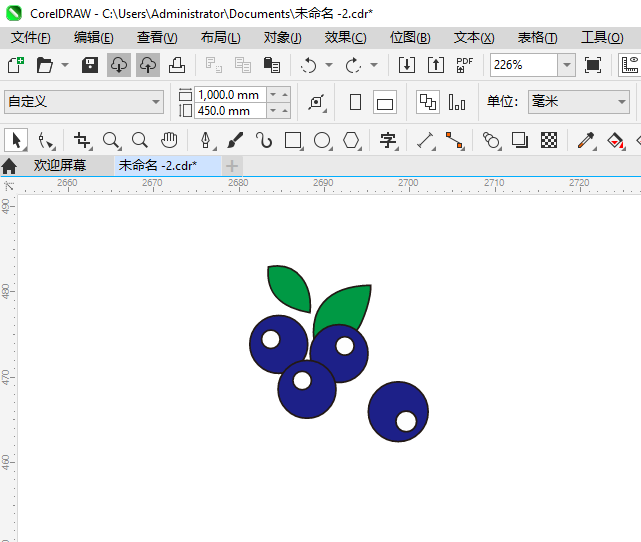Click the all pages layout icon
Image resolution: width=641 pixels, height=542 pixels.
pyautogui.click(x=428, y=102)
